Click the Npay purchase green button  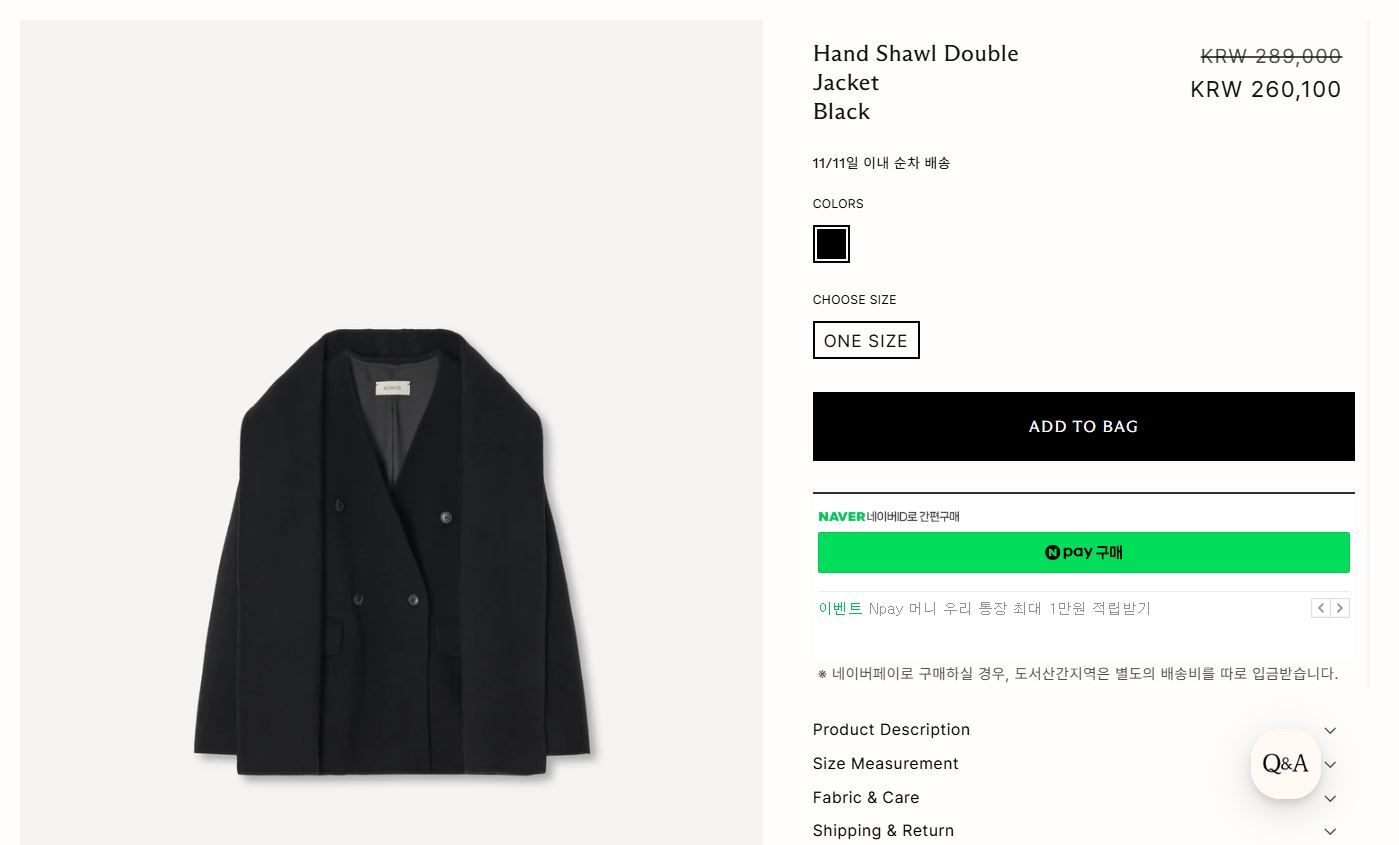pos(1083,552)
